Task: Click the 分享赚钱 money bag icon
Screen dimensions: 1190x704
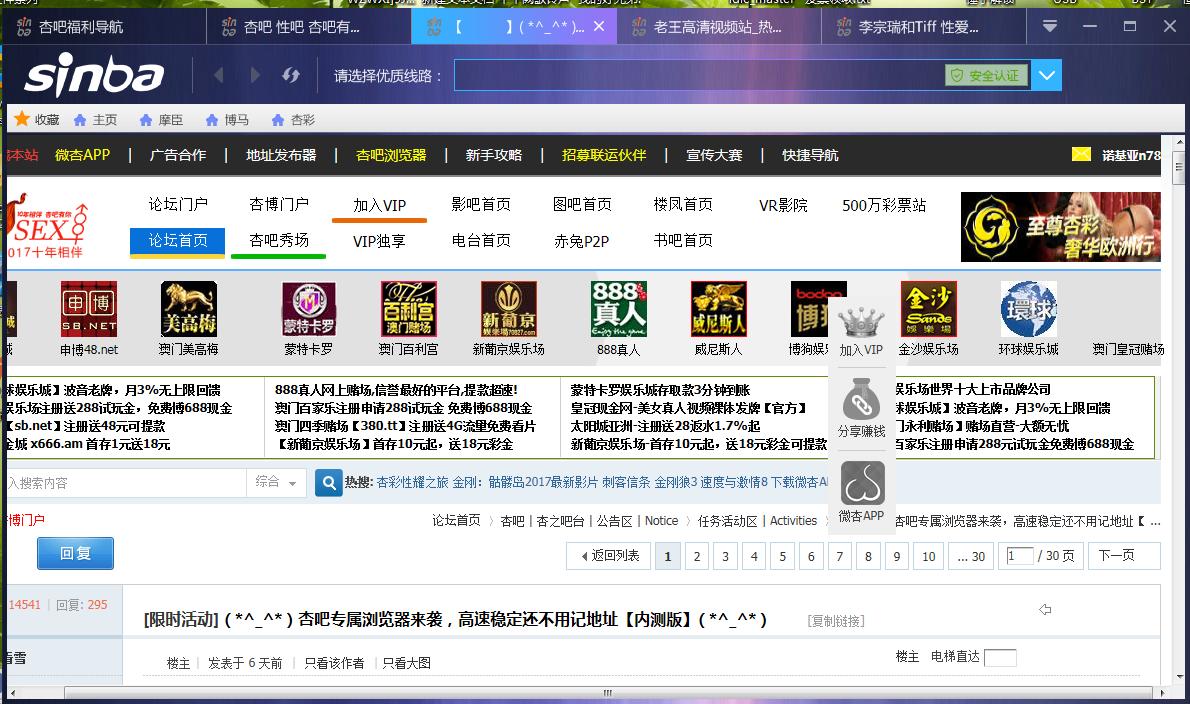Action: tap(861, 403)
